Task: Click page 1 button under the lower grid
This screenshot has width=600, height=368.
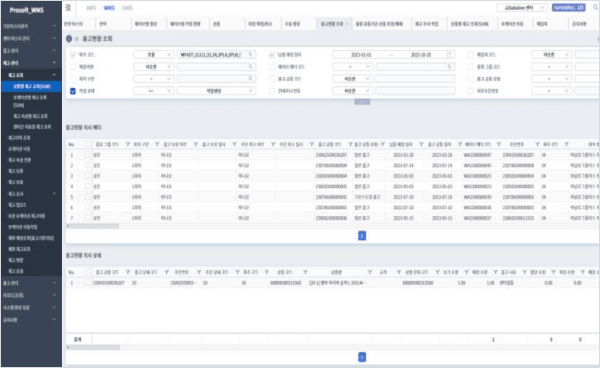Action: (362, 357)
